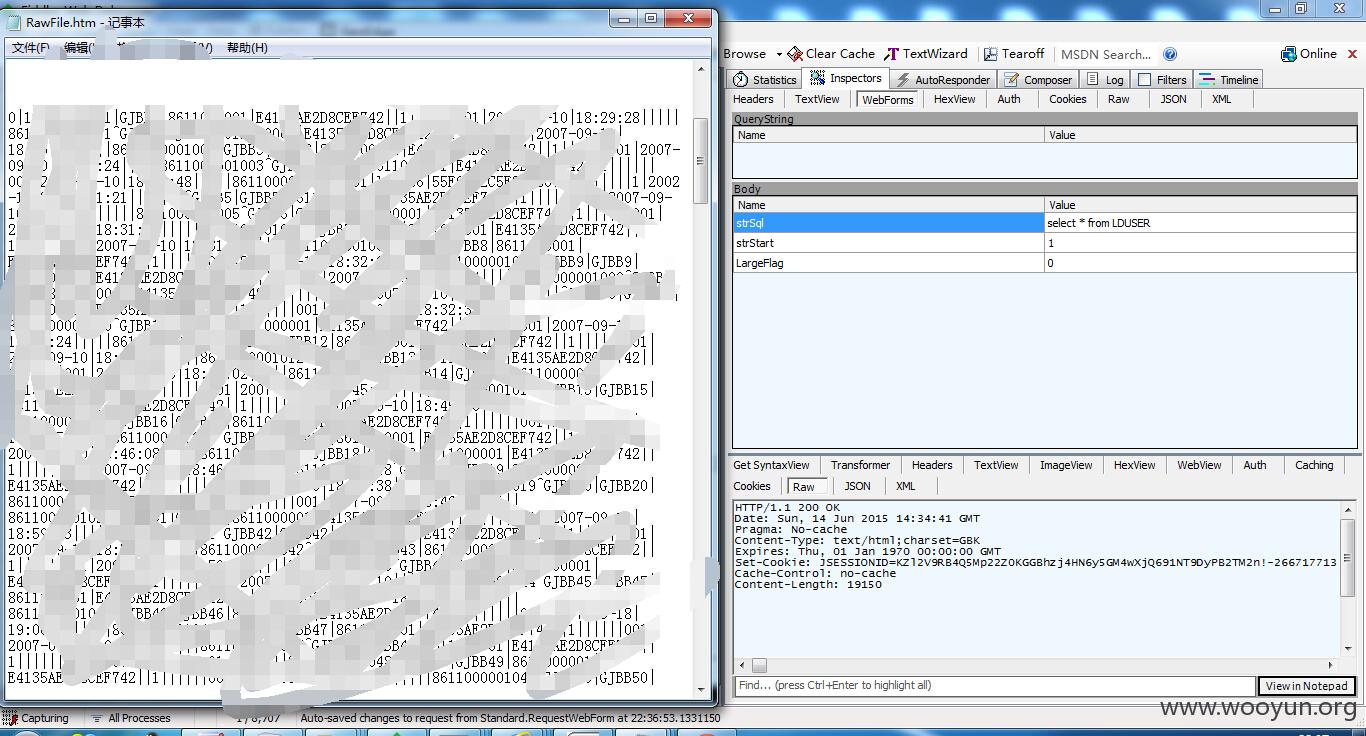Select request Headers inspector tab
The height and width of the screenshot is (736, 1366).
click(x=753, y=99)
